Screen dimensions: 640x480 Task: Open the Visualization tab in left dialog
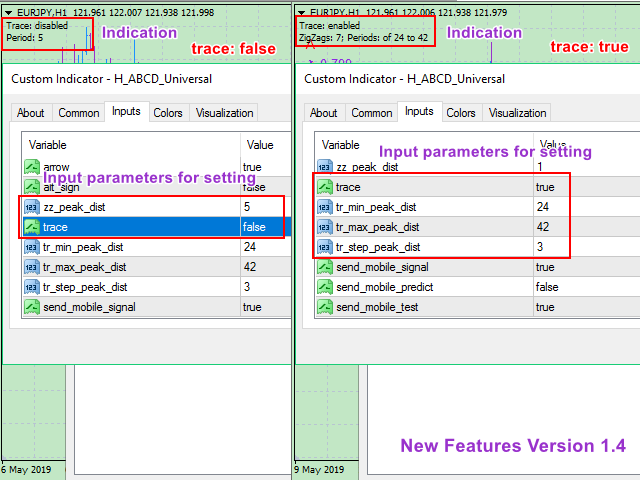(224, 113)
